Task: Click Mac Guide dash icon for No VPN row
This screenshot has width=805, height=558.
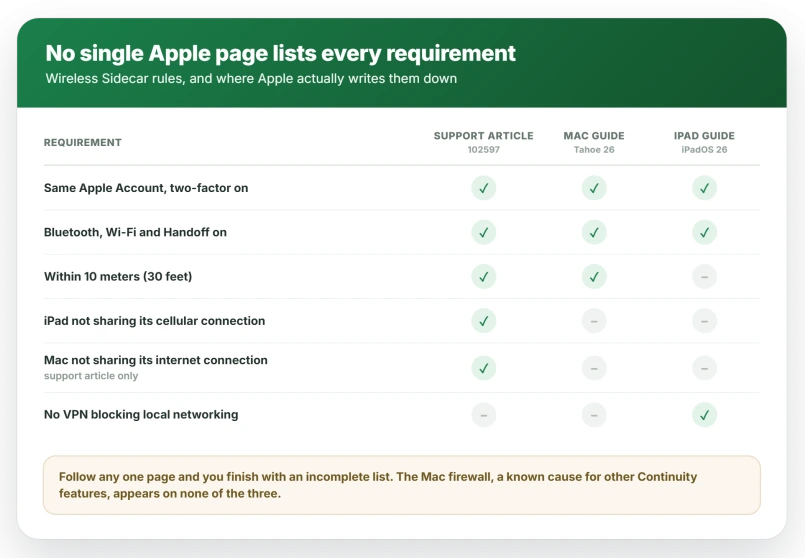Action: point(594,415)
